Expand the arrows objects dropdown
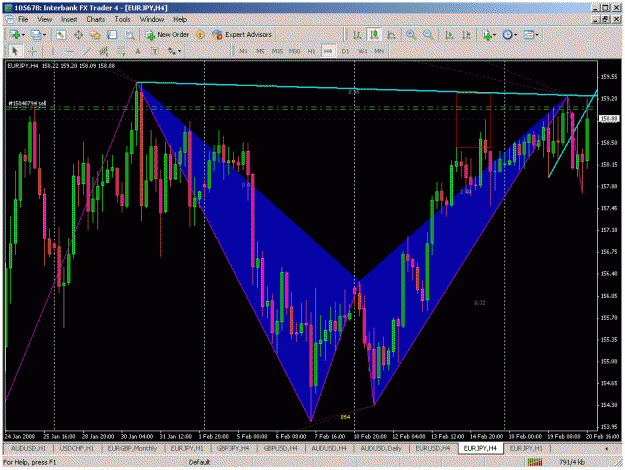 174,51
